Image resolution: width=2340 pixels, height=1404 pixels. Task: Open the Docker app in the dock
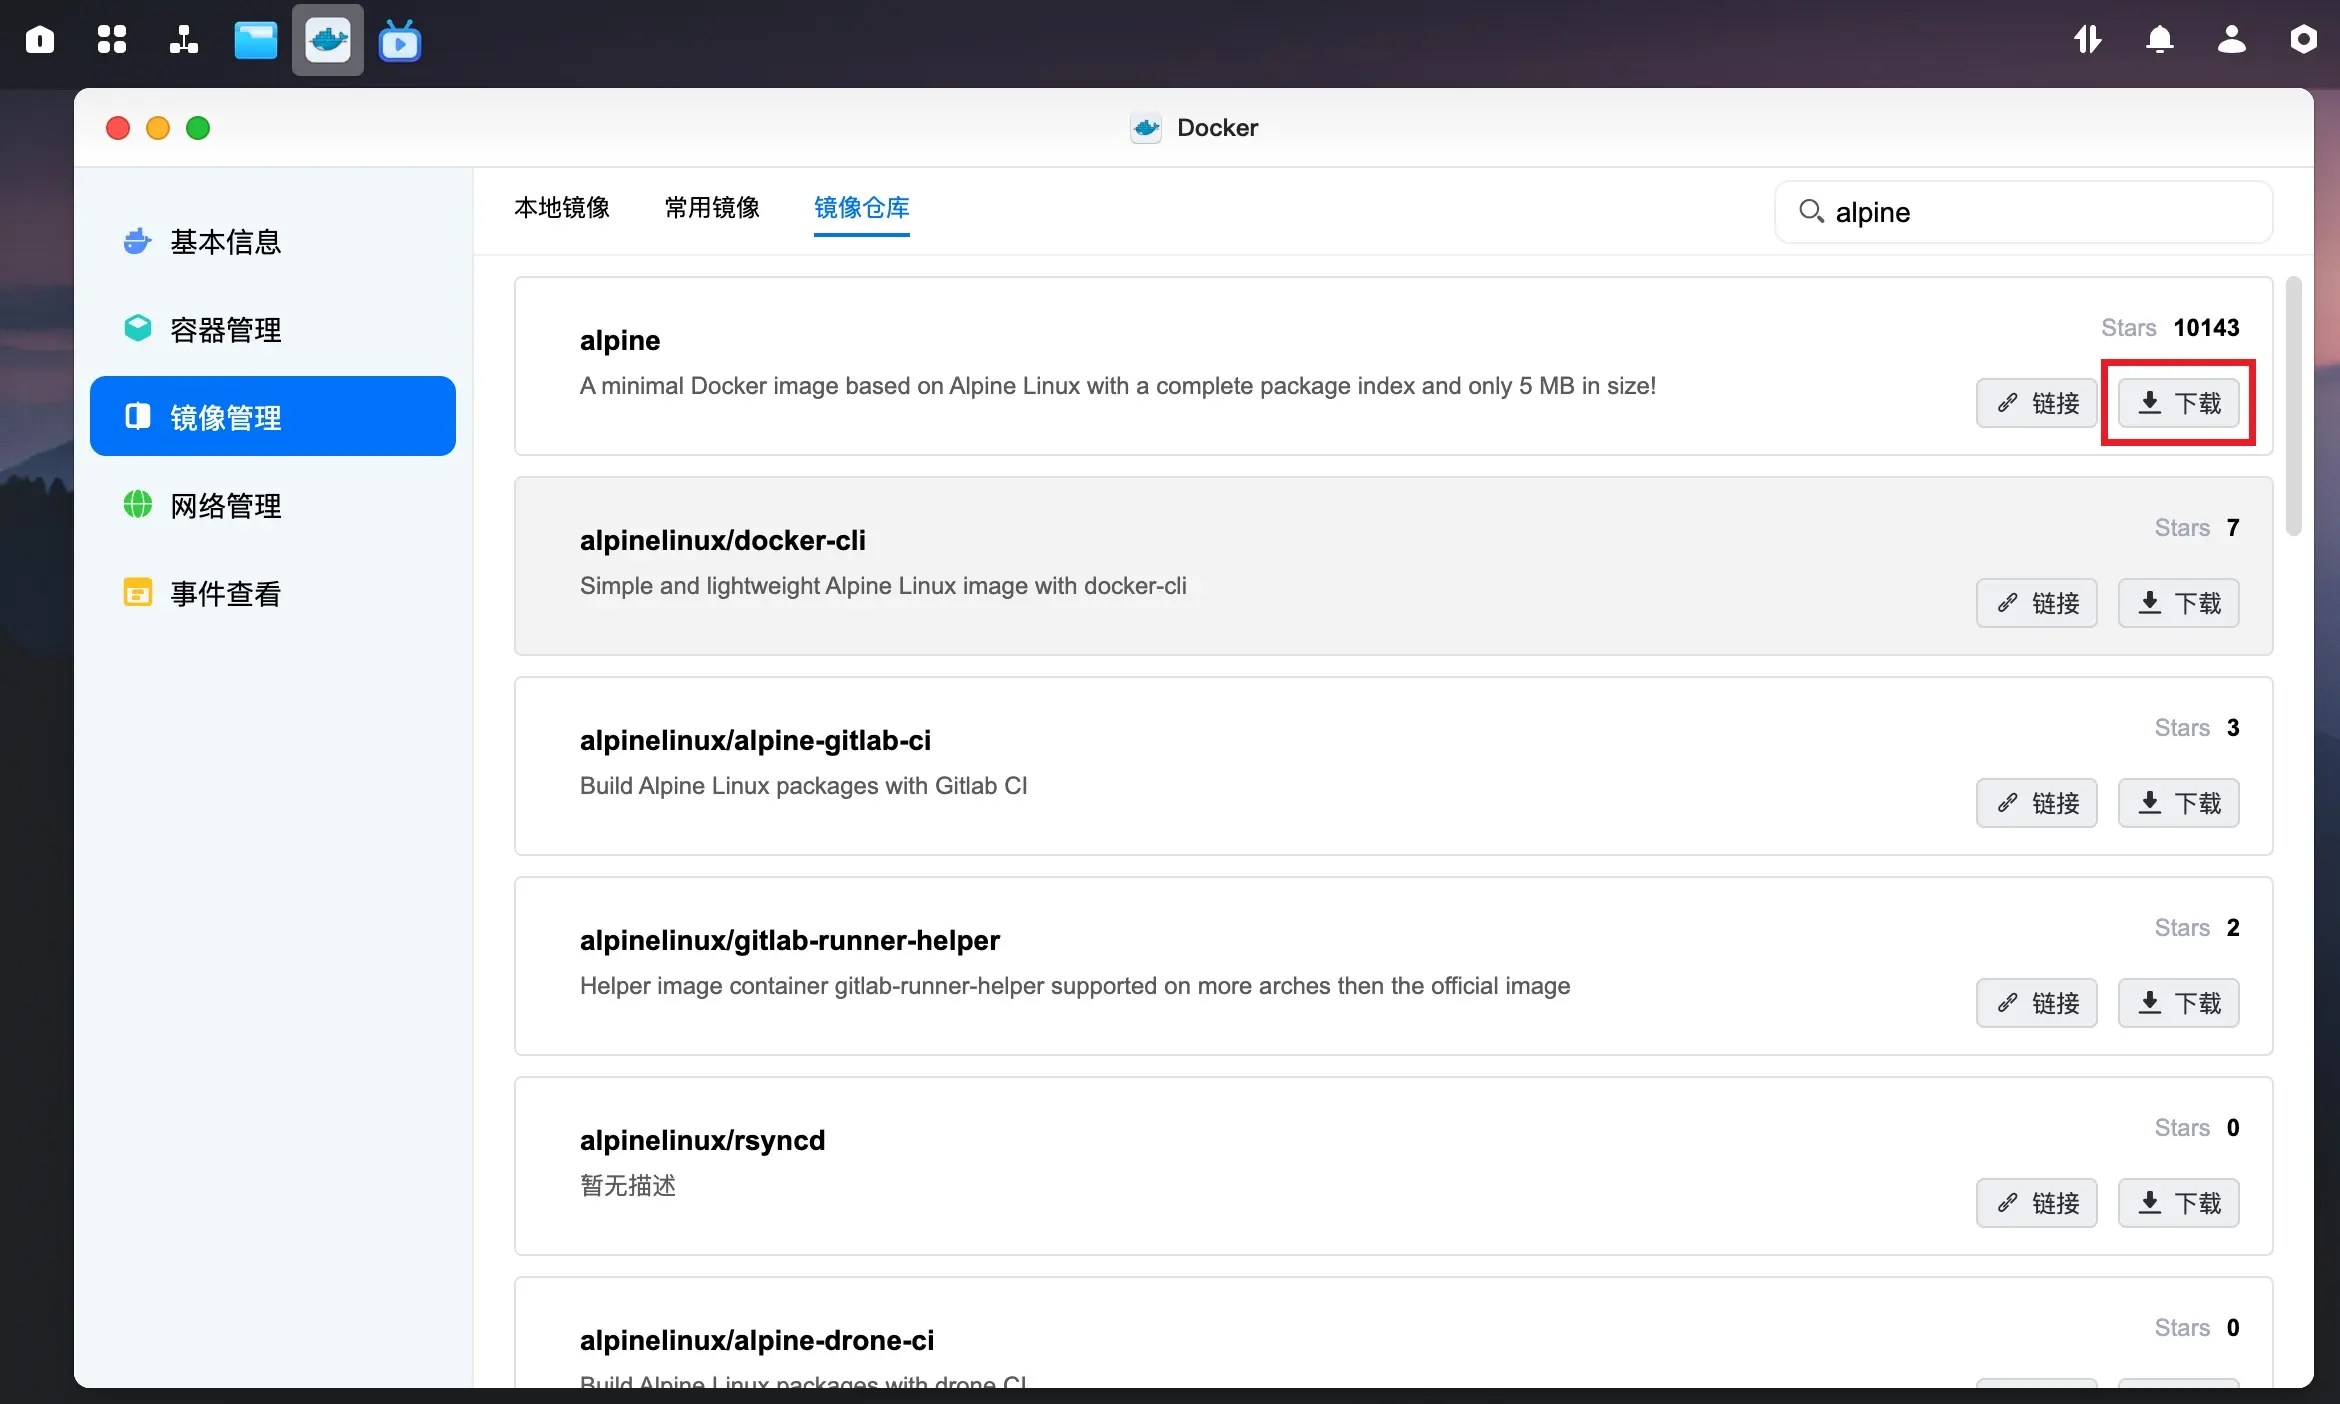327,40
